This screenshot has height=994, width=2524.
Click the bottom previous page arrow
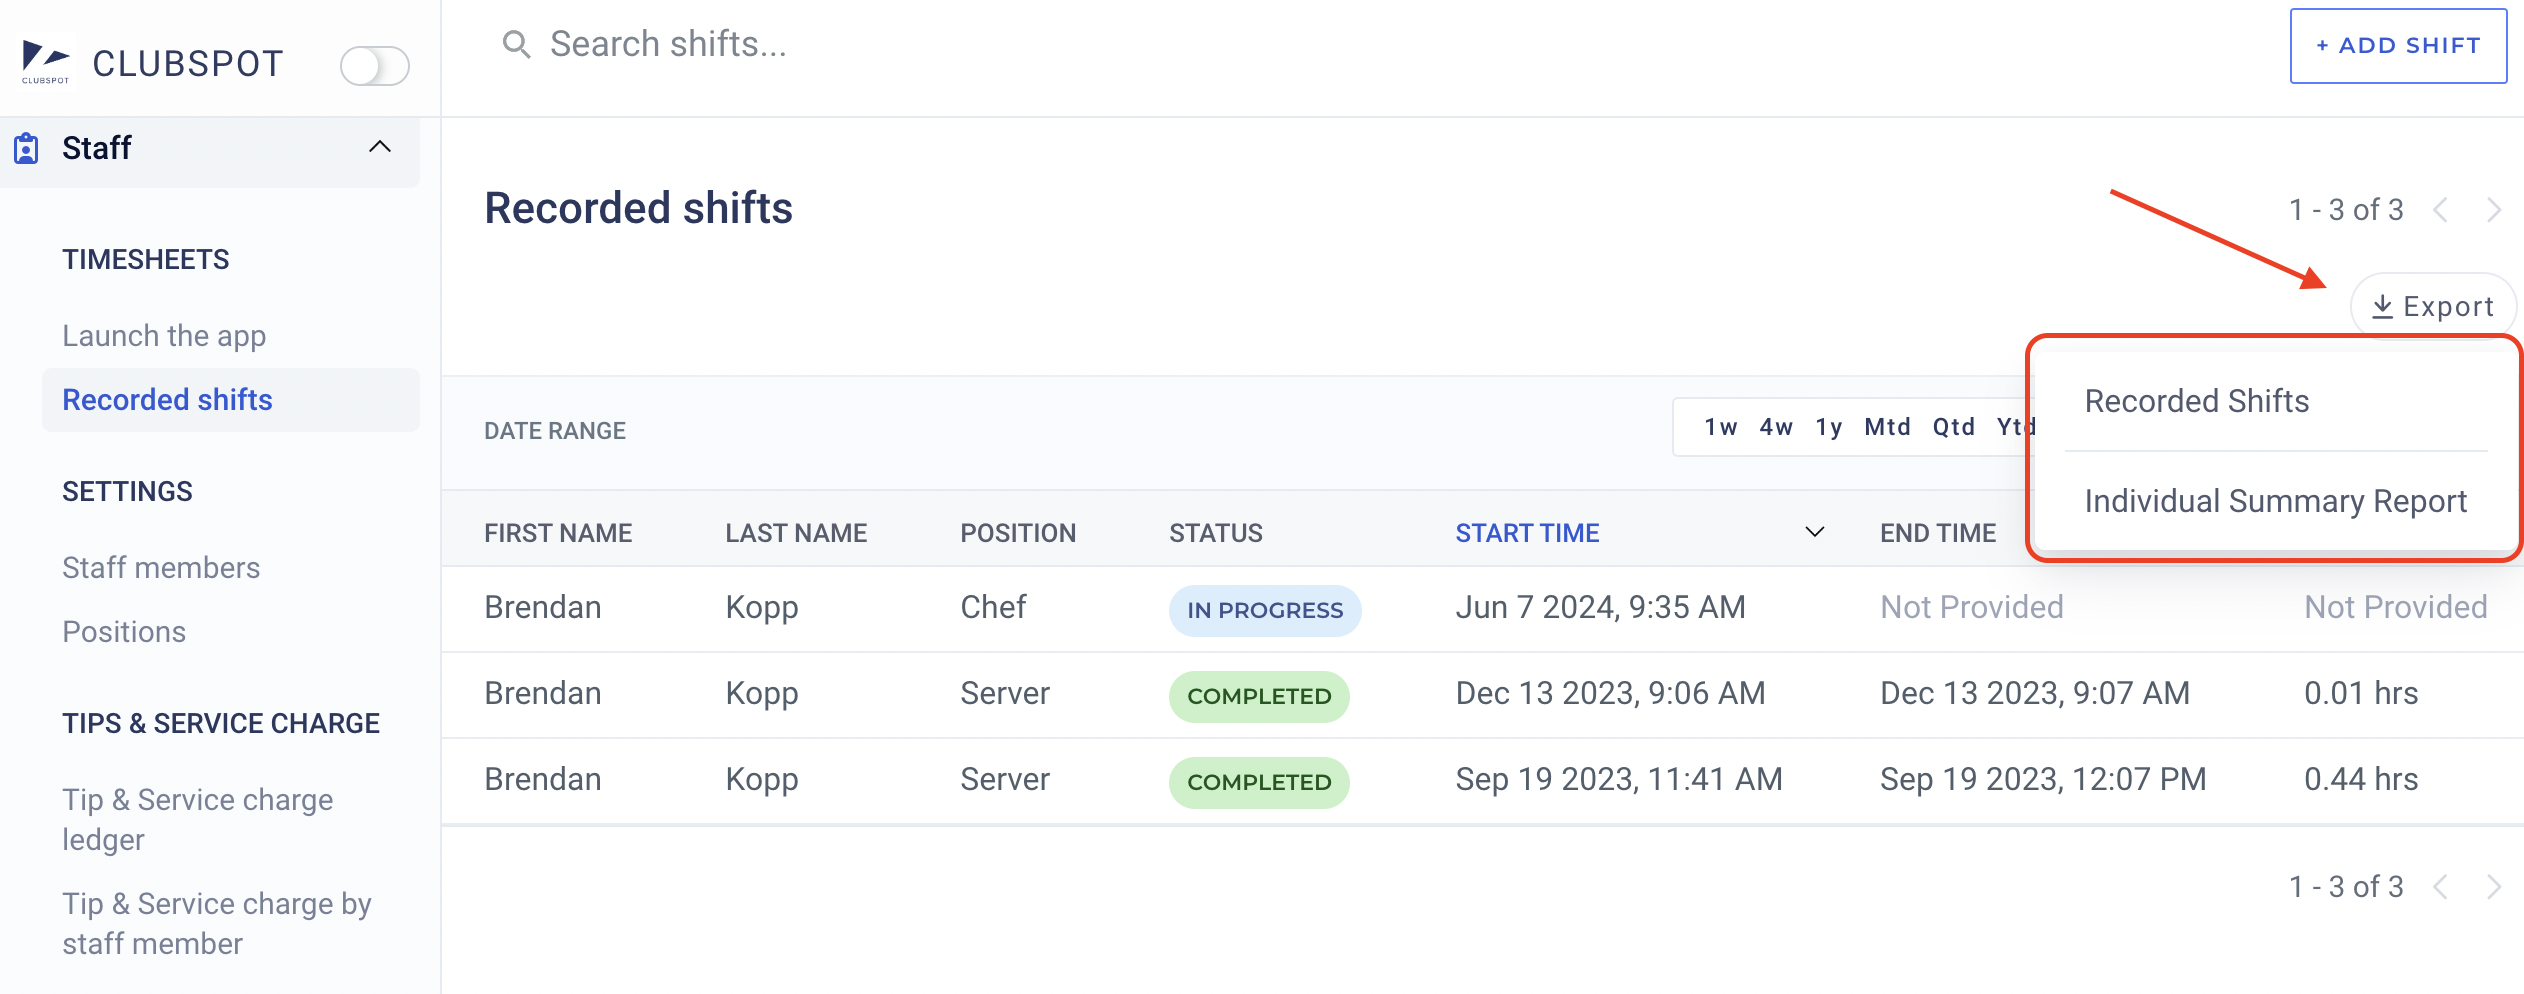[x=2441, y=887]
